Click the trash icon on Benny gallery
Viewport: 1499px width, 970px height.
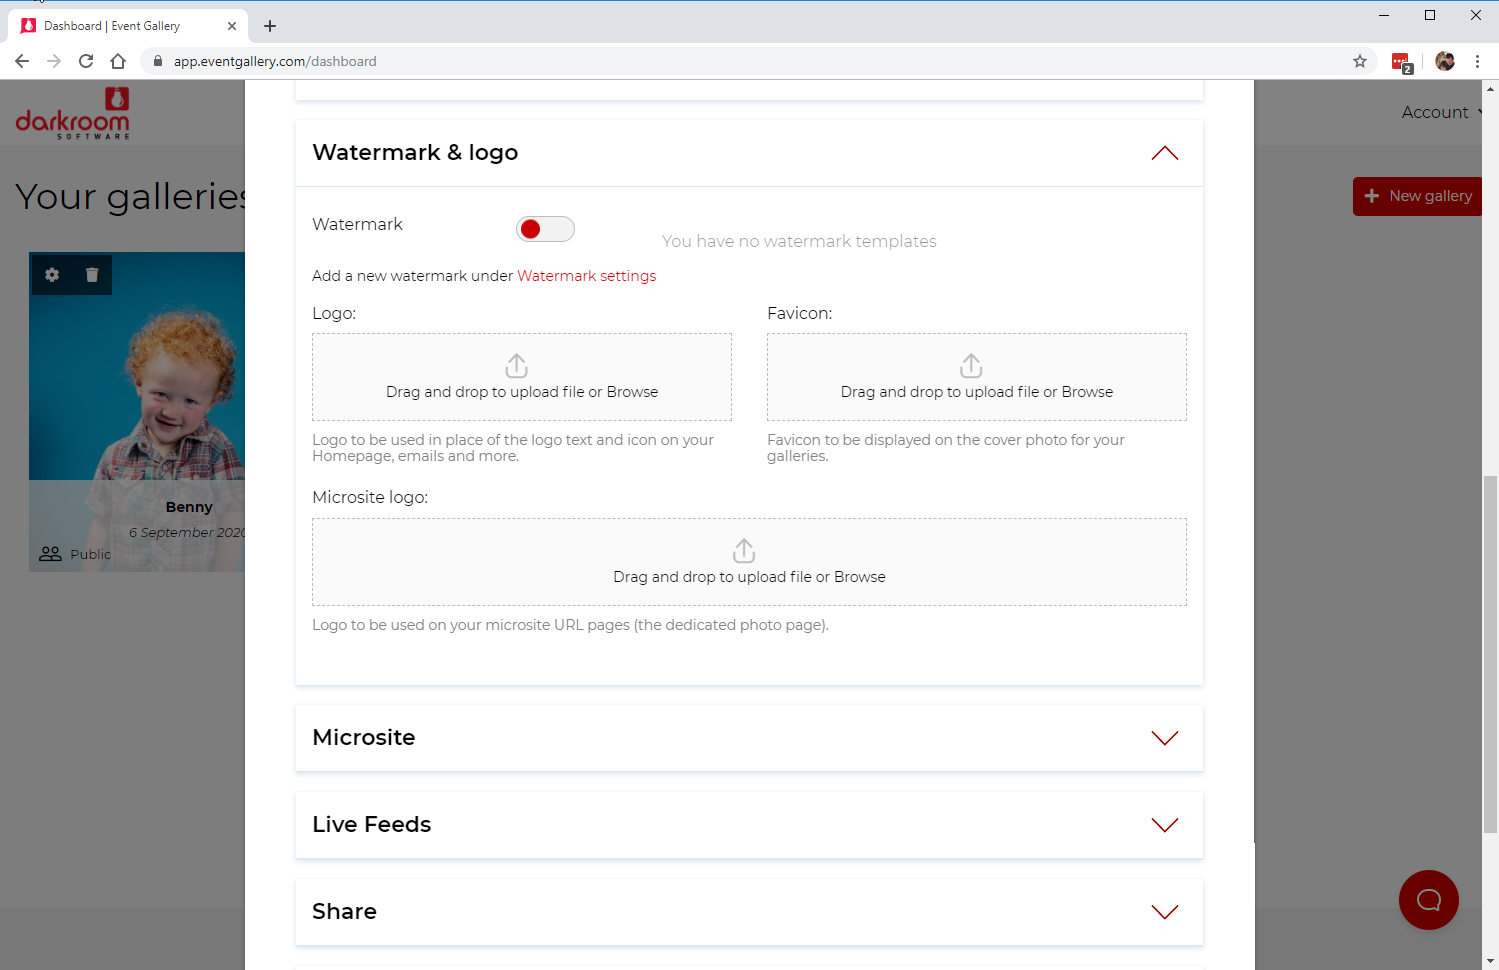coord(92,275)
